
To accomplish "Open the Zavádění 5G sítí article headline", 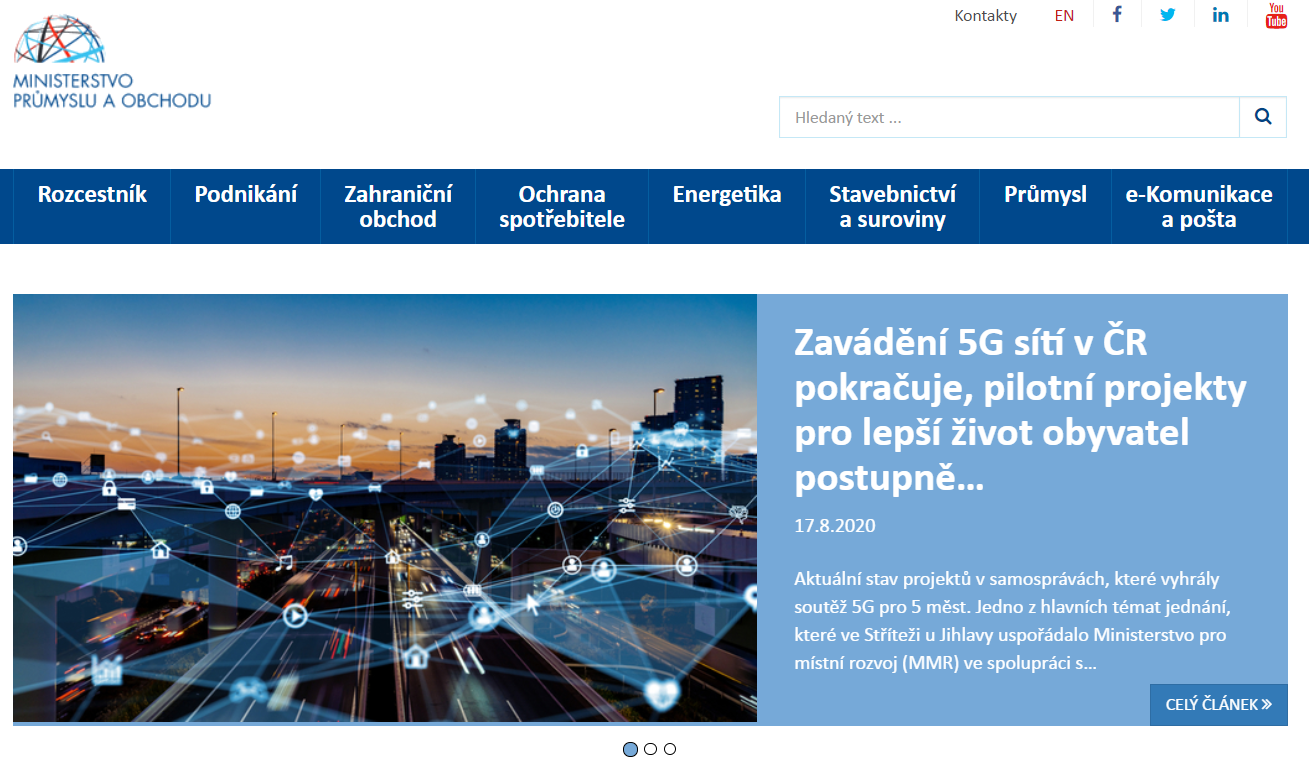I will 1020,411.
